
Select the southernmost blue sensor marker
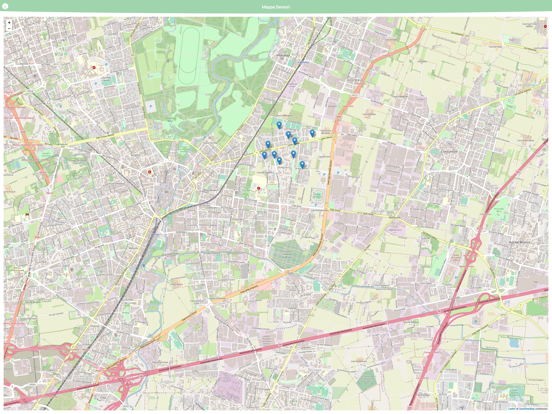302,164
